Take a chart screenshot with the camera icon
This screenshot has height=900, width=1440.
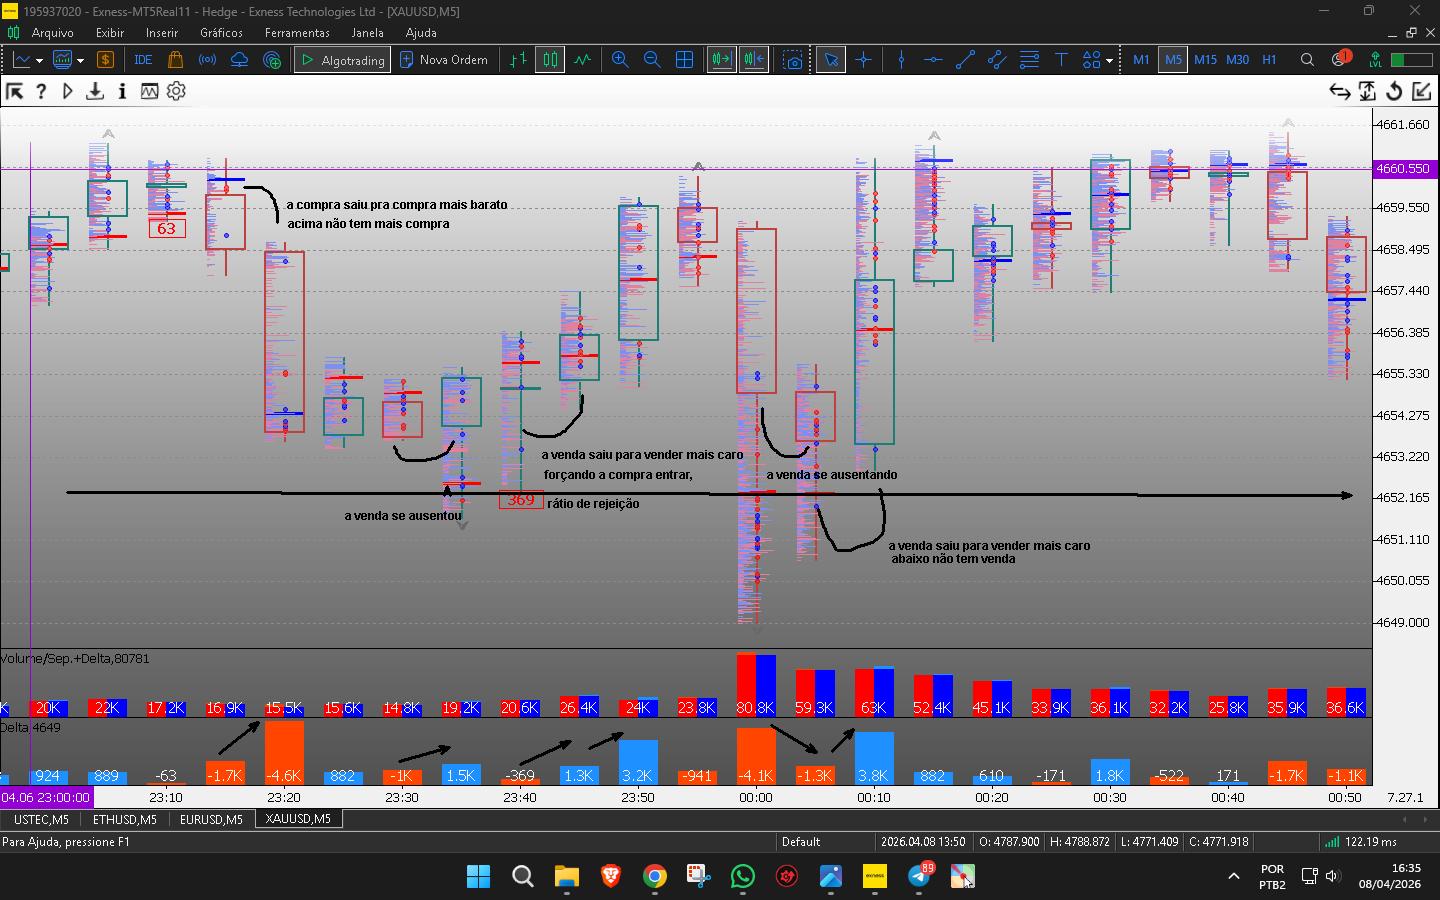793,60
